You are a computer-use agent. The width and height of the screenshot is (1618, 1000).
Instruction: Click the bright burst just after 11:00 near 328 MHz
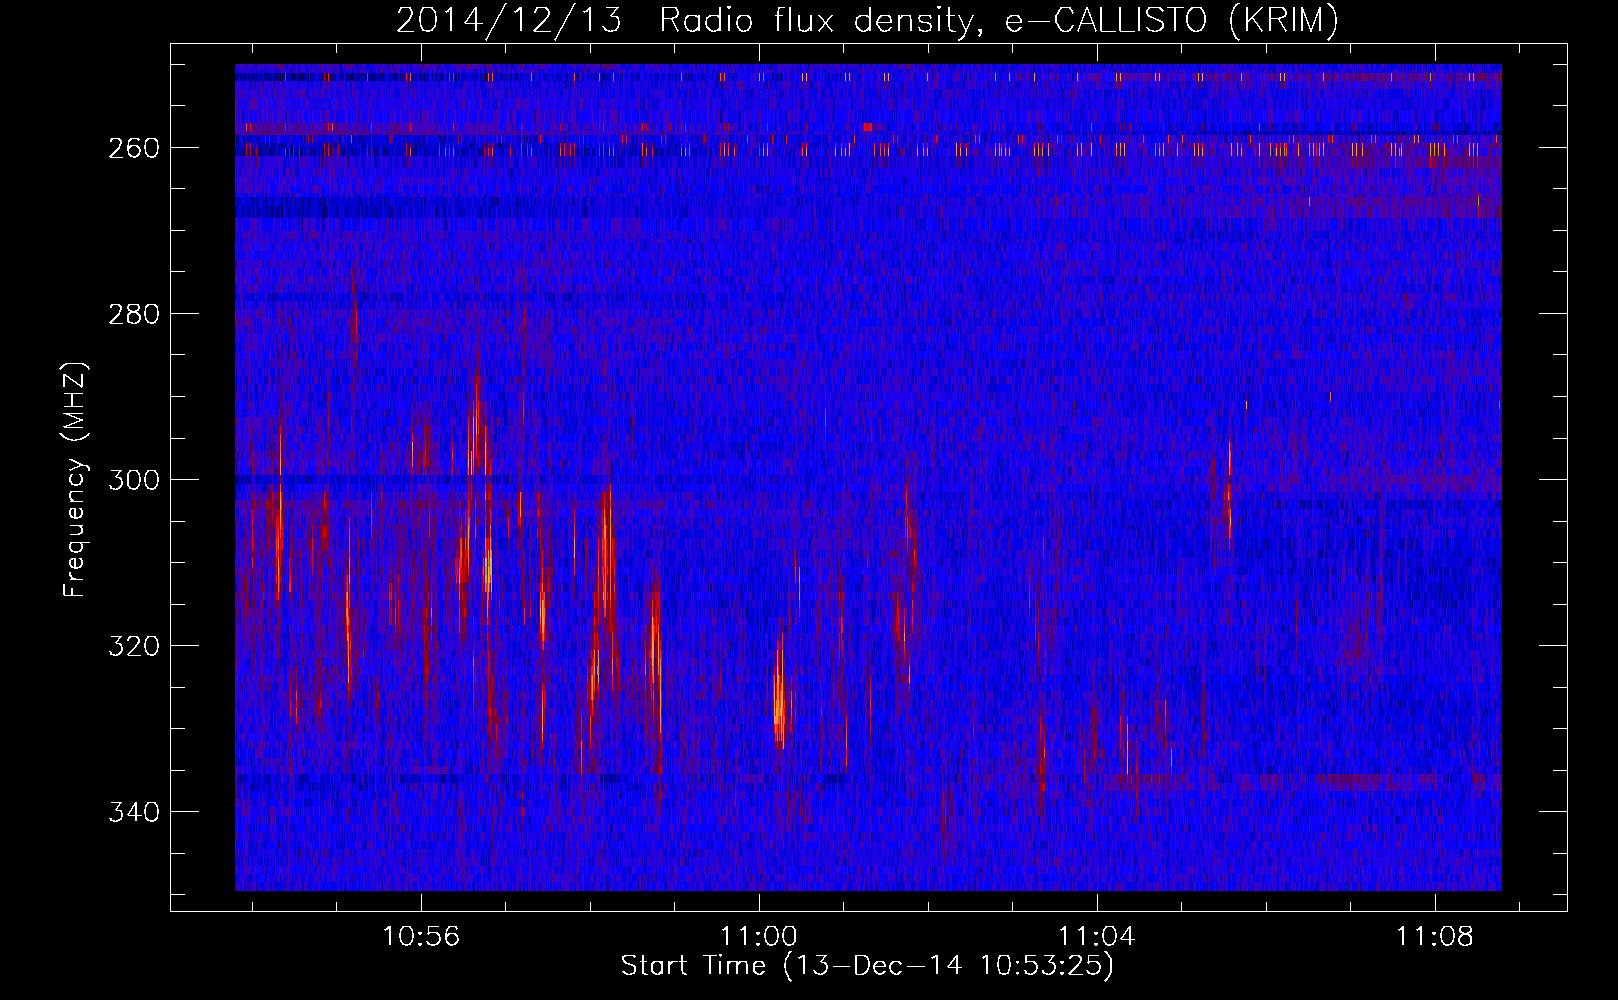(779, 695)
